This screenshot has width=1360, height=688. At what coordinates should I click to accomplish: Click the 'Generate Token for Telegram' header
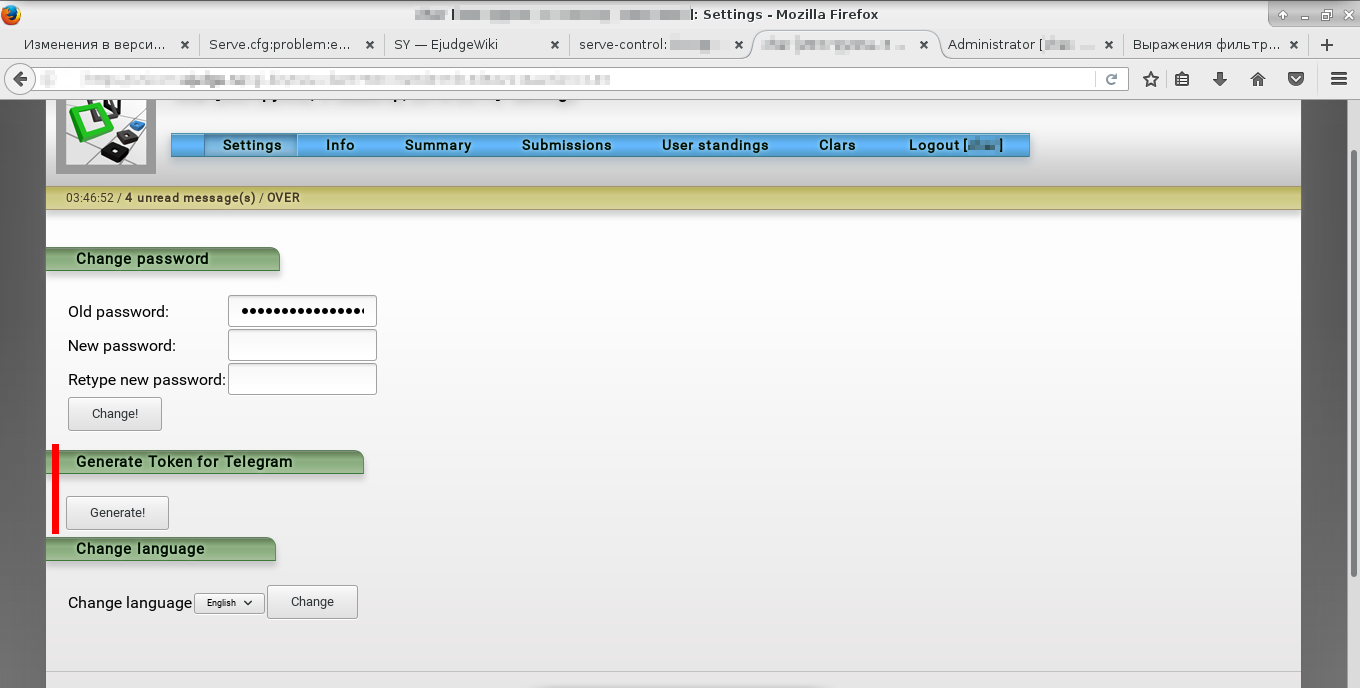[204, 462]
